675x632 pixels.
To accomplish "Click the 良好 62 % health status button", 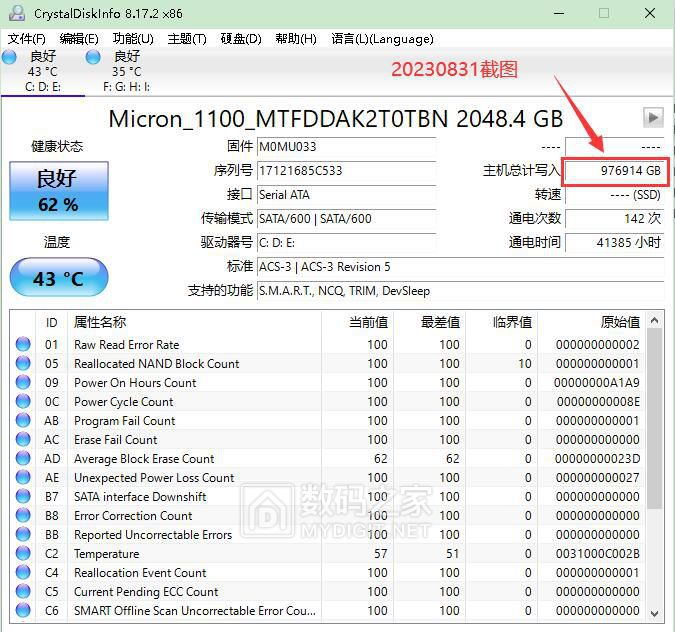I will coord(59,191).
